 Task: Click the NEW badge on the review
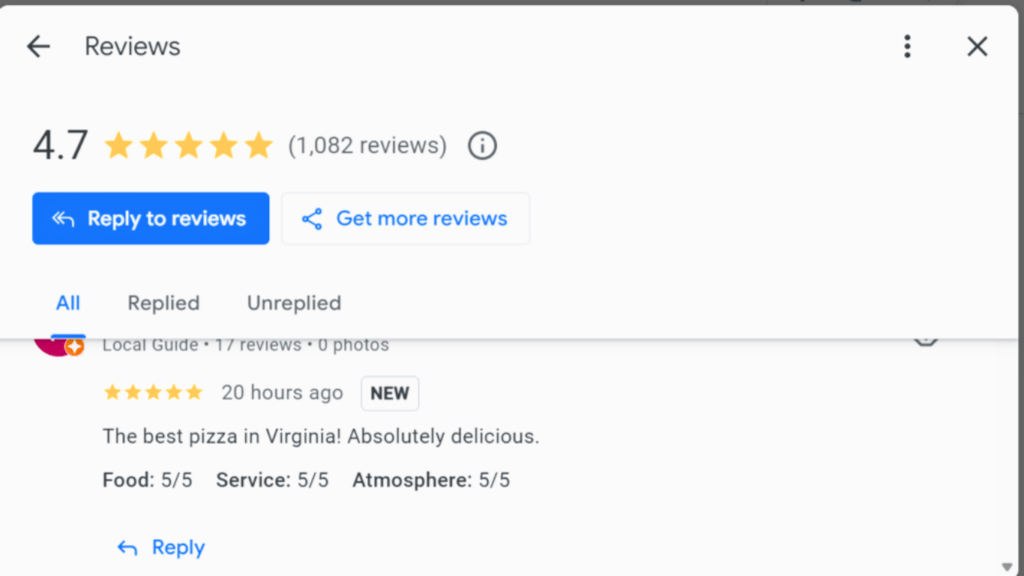coord(389,393)
